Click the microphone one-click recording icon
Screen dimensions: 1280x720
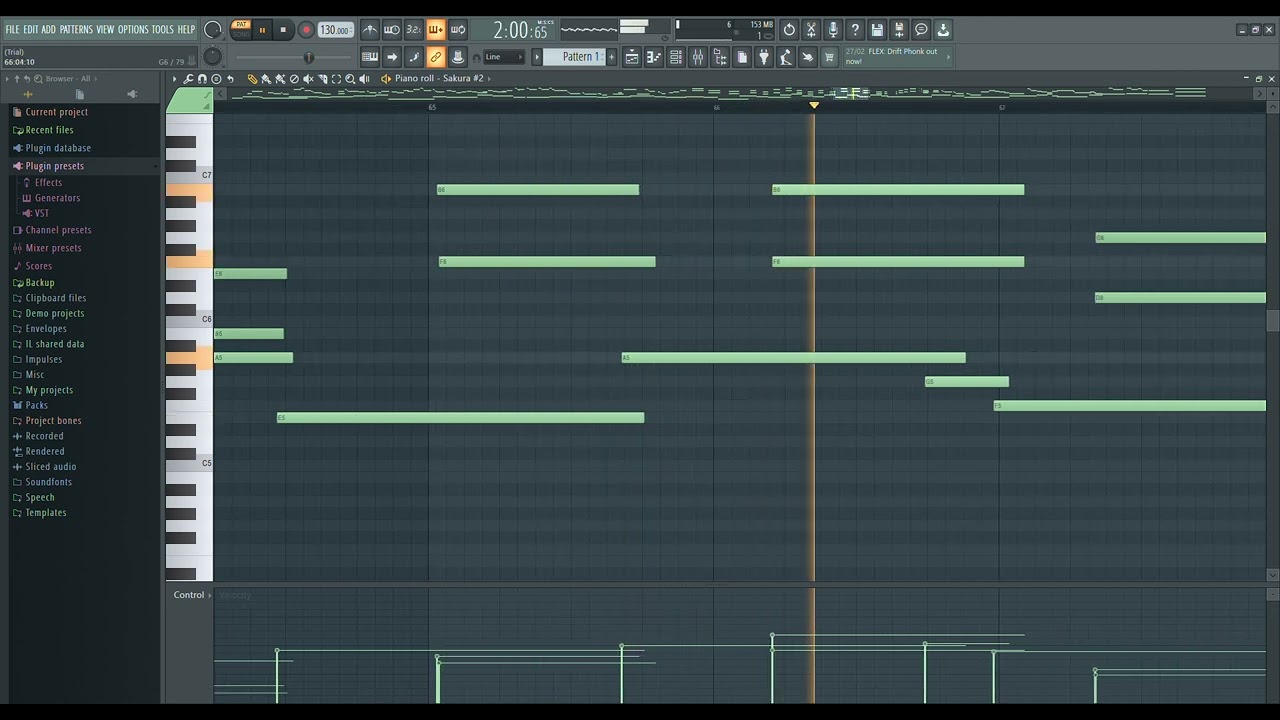(x=833, y=30)
